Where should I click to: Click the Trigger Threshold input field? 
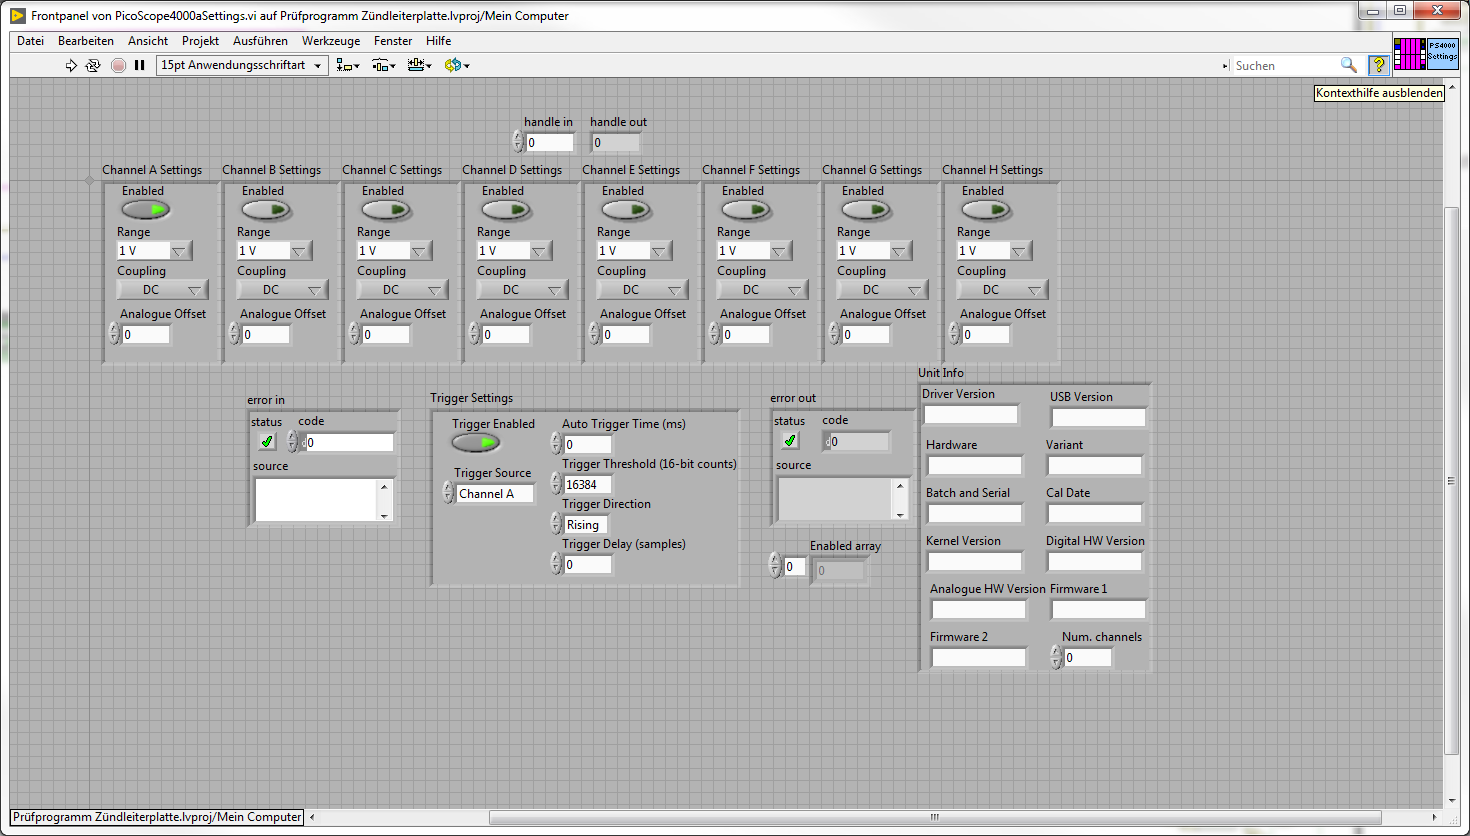[587, 485]
